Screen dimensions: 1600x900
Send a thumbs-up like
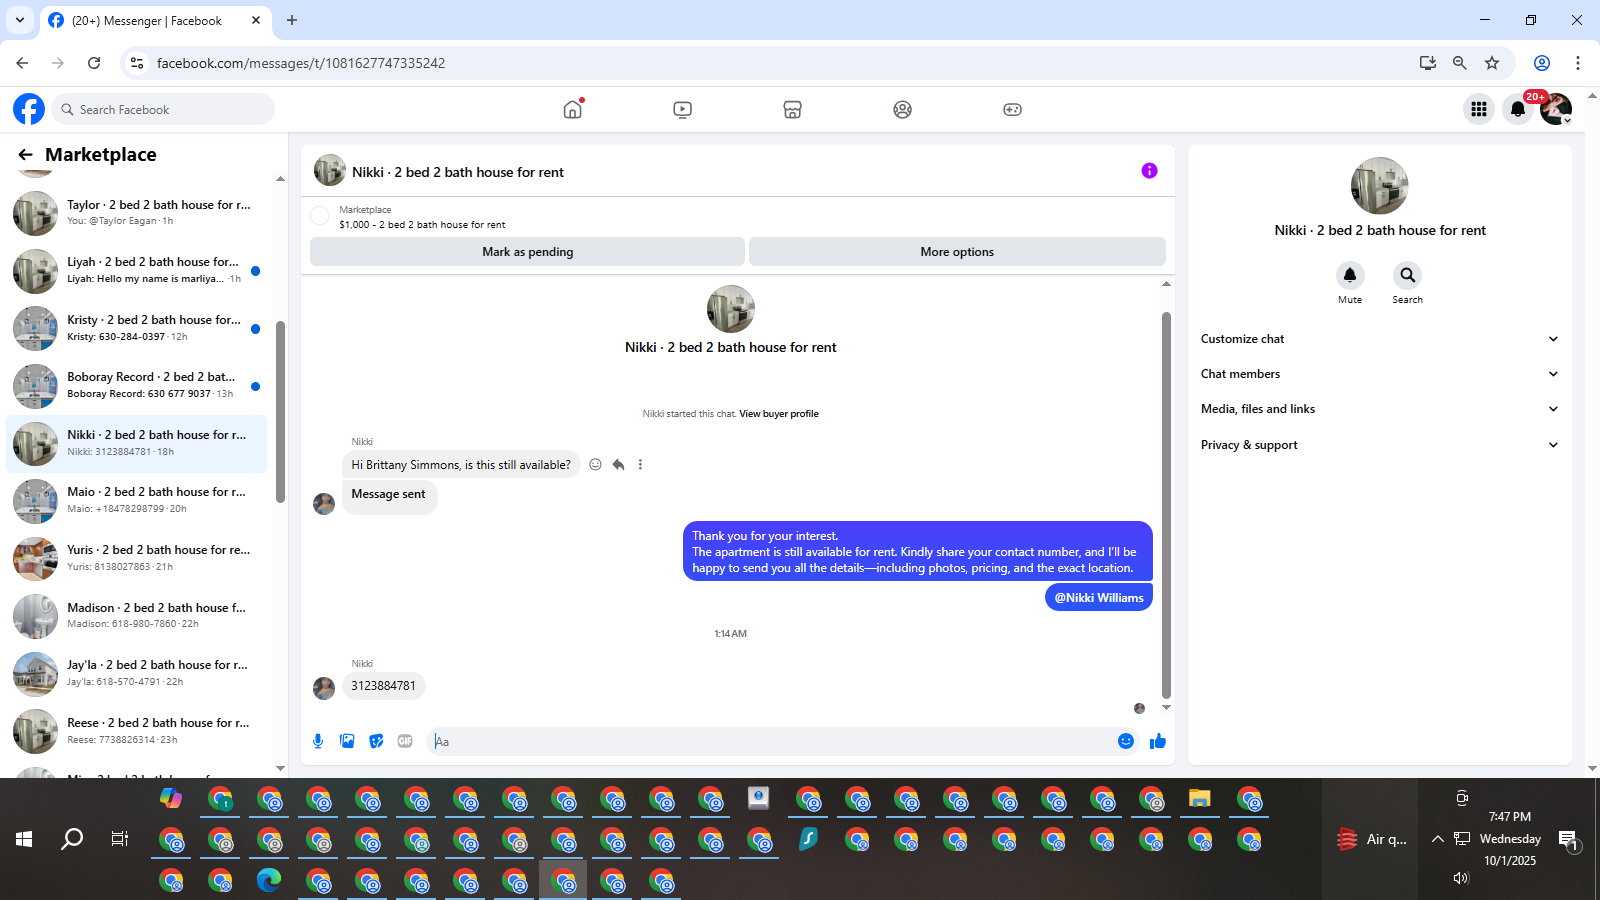point(1158,741)
